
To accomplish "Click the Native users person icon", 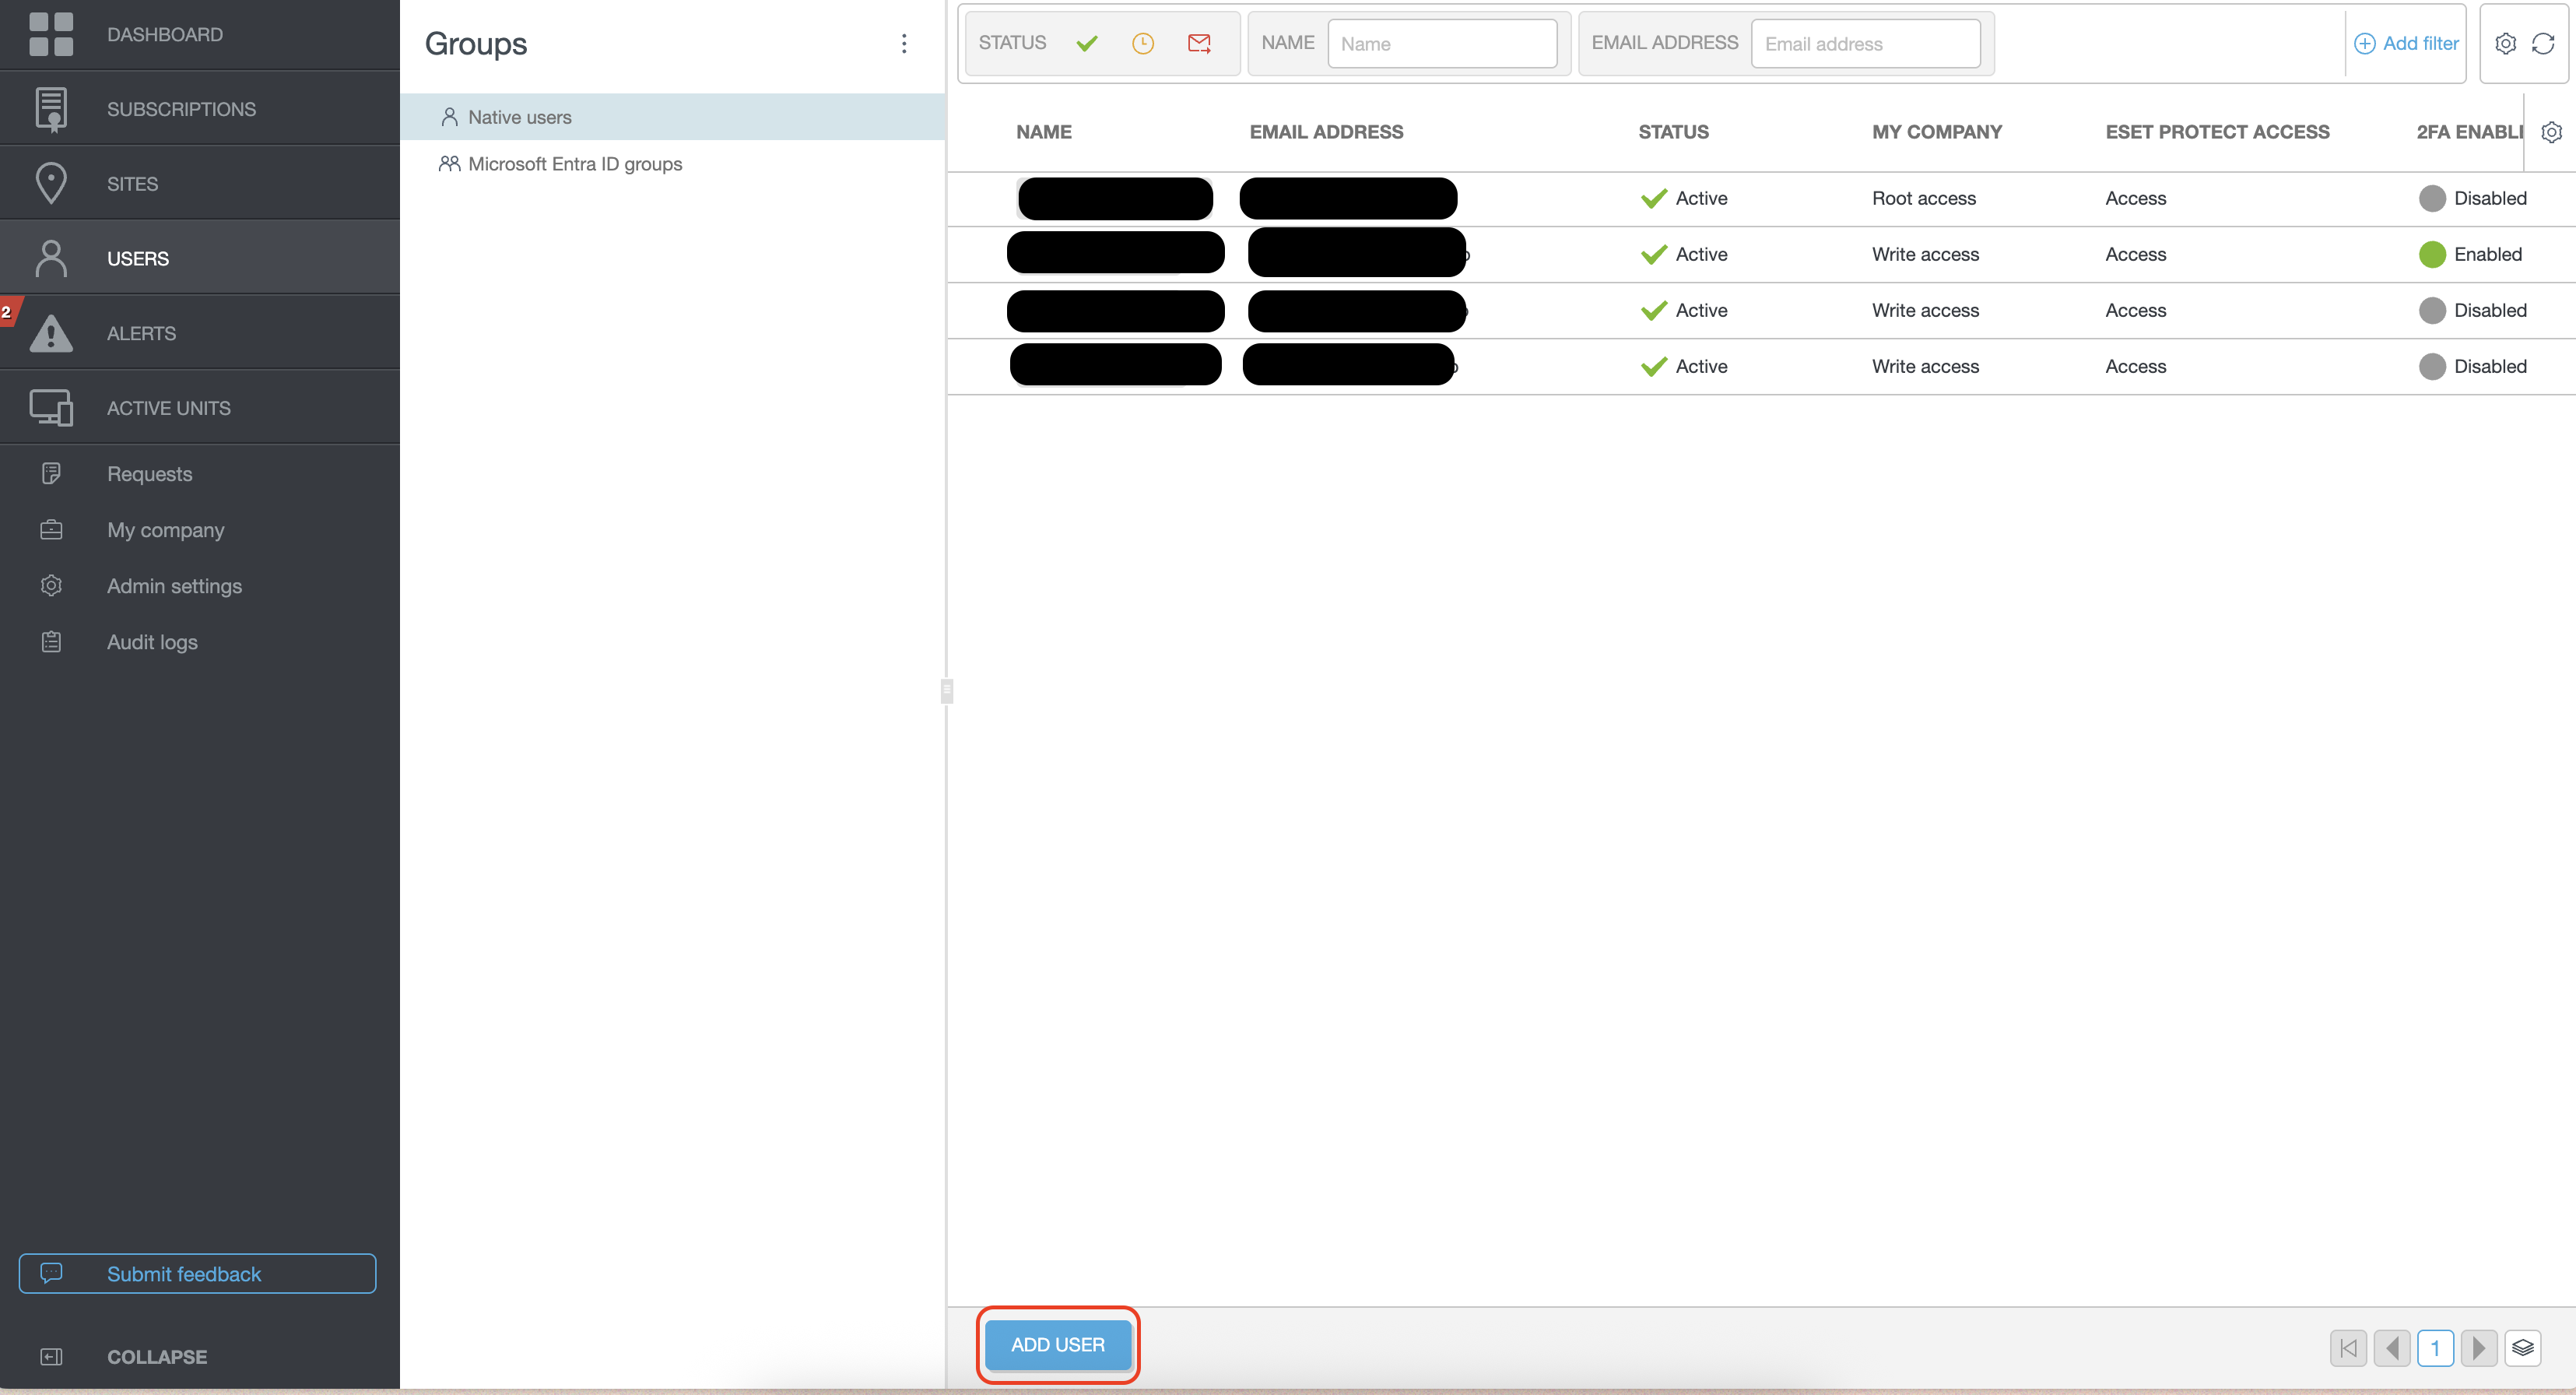I will [x=449, y=117].
